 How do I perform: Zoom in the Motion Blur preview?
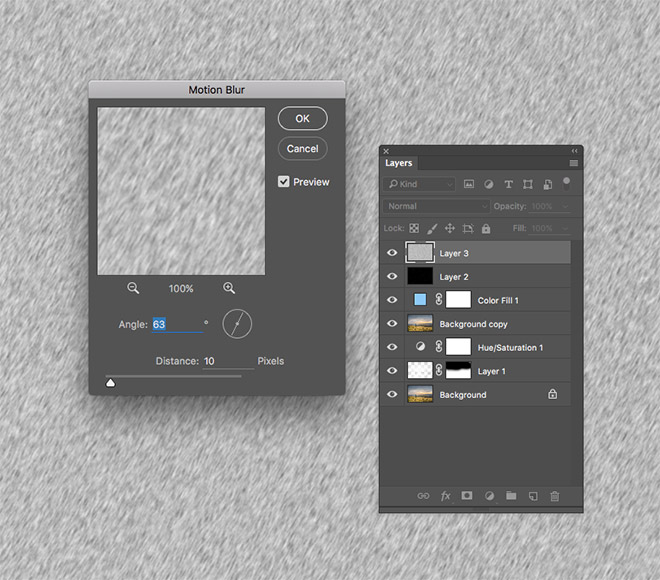[229, 288]
